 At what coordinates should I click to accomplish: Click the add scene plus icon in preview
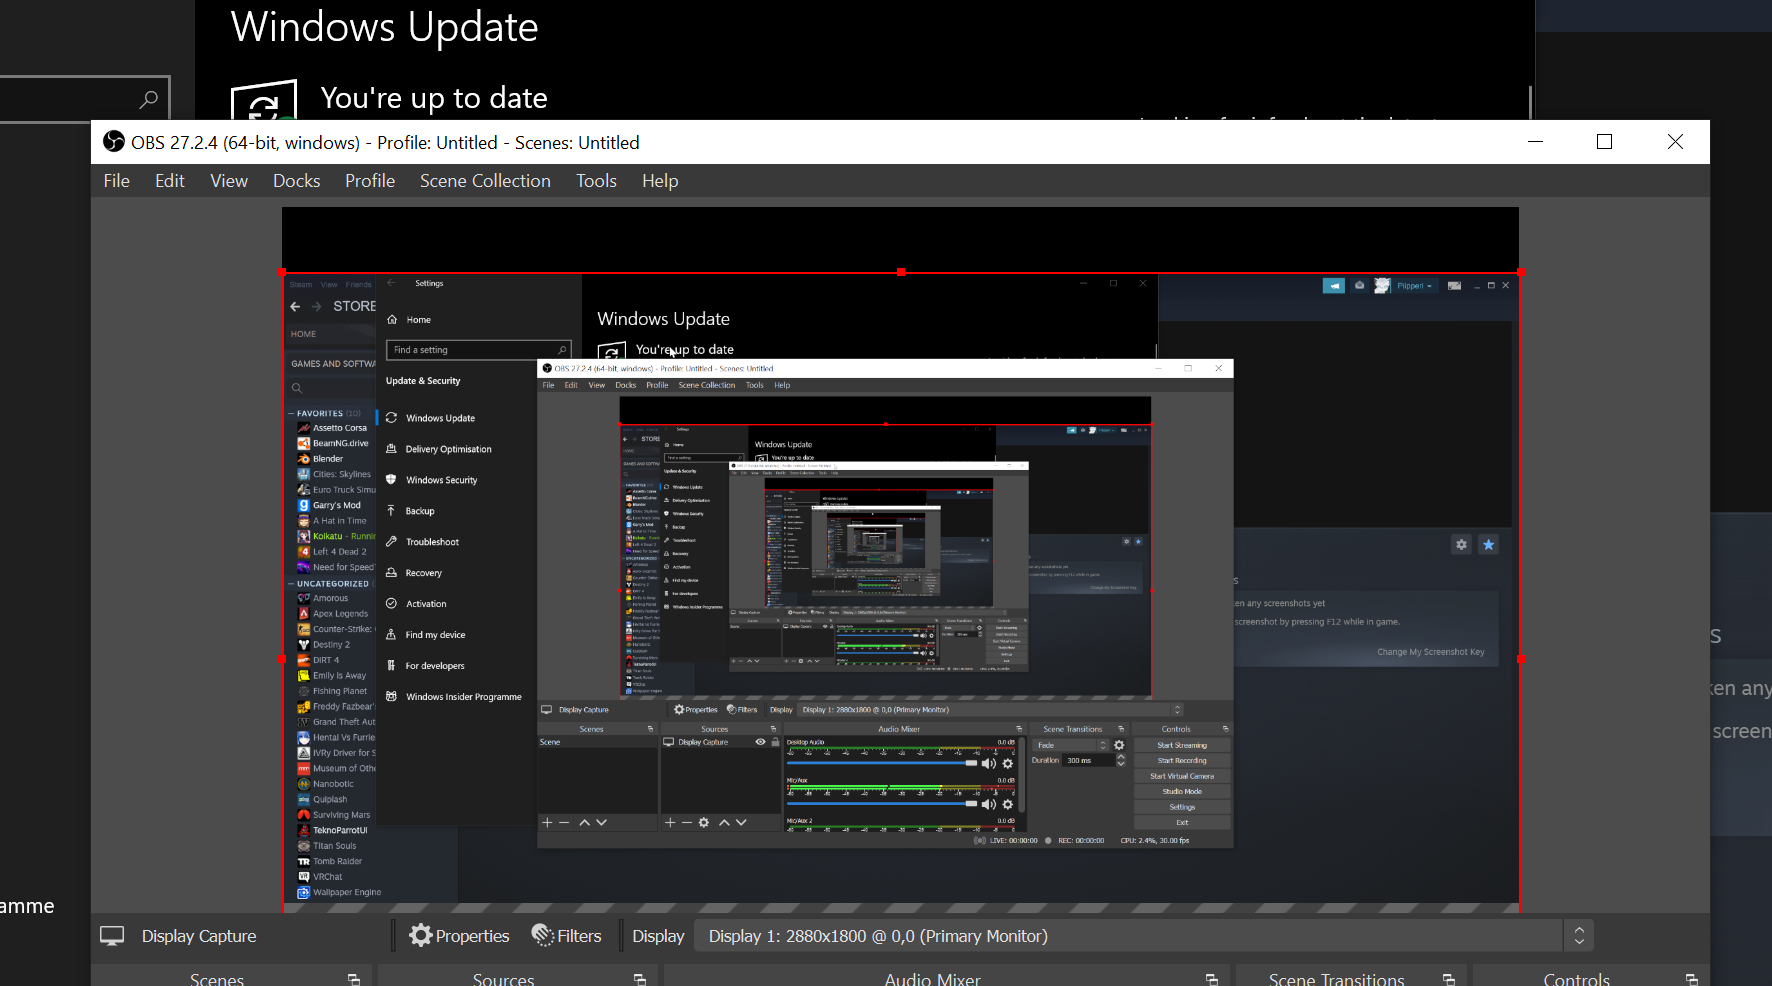[547, 822]
